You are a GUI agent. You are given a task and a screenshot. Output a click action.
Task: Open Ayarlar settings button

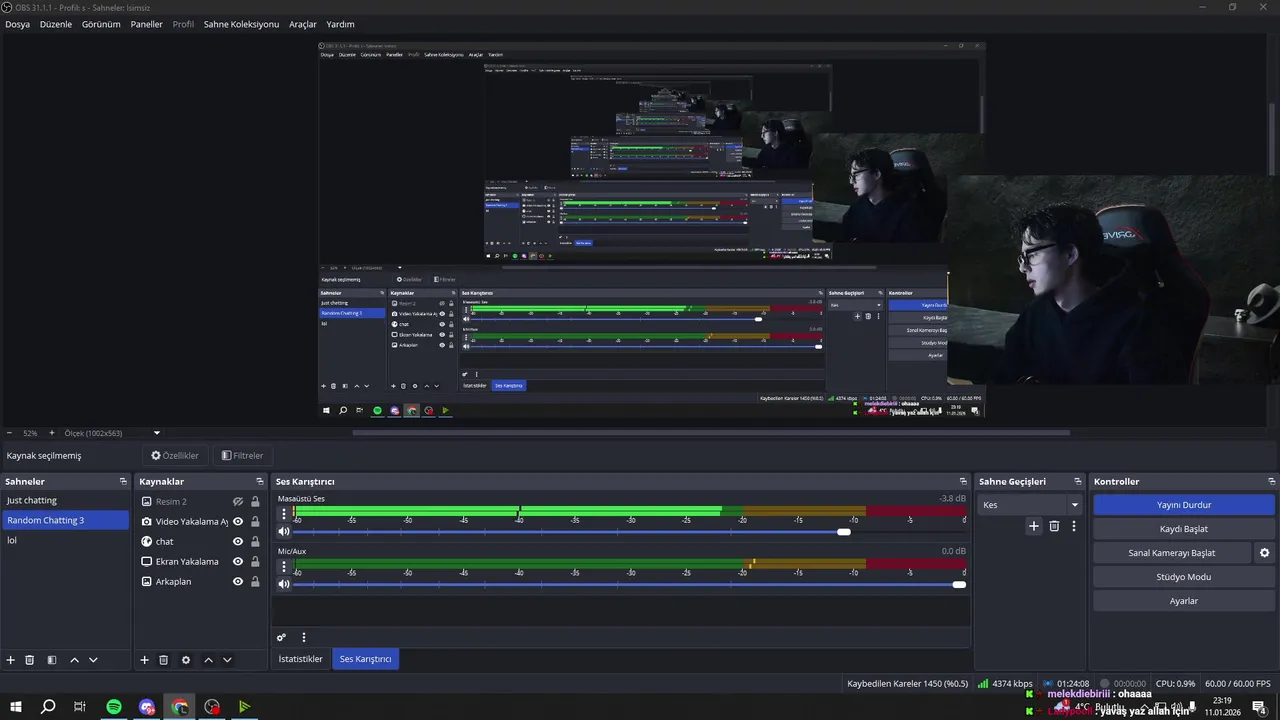1184,601
